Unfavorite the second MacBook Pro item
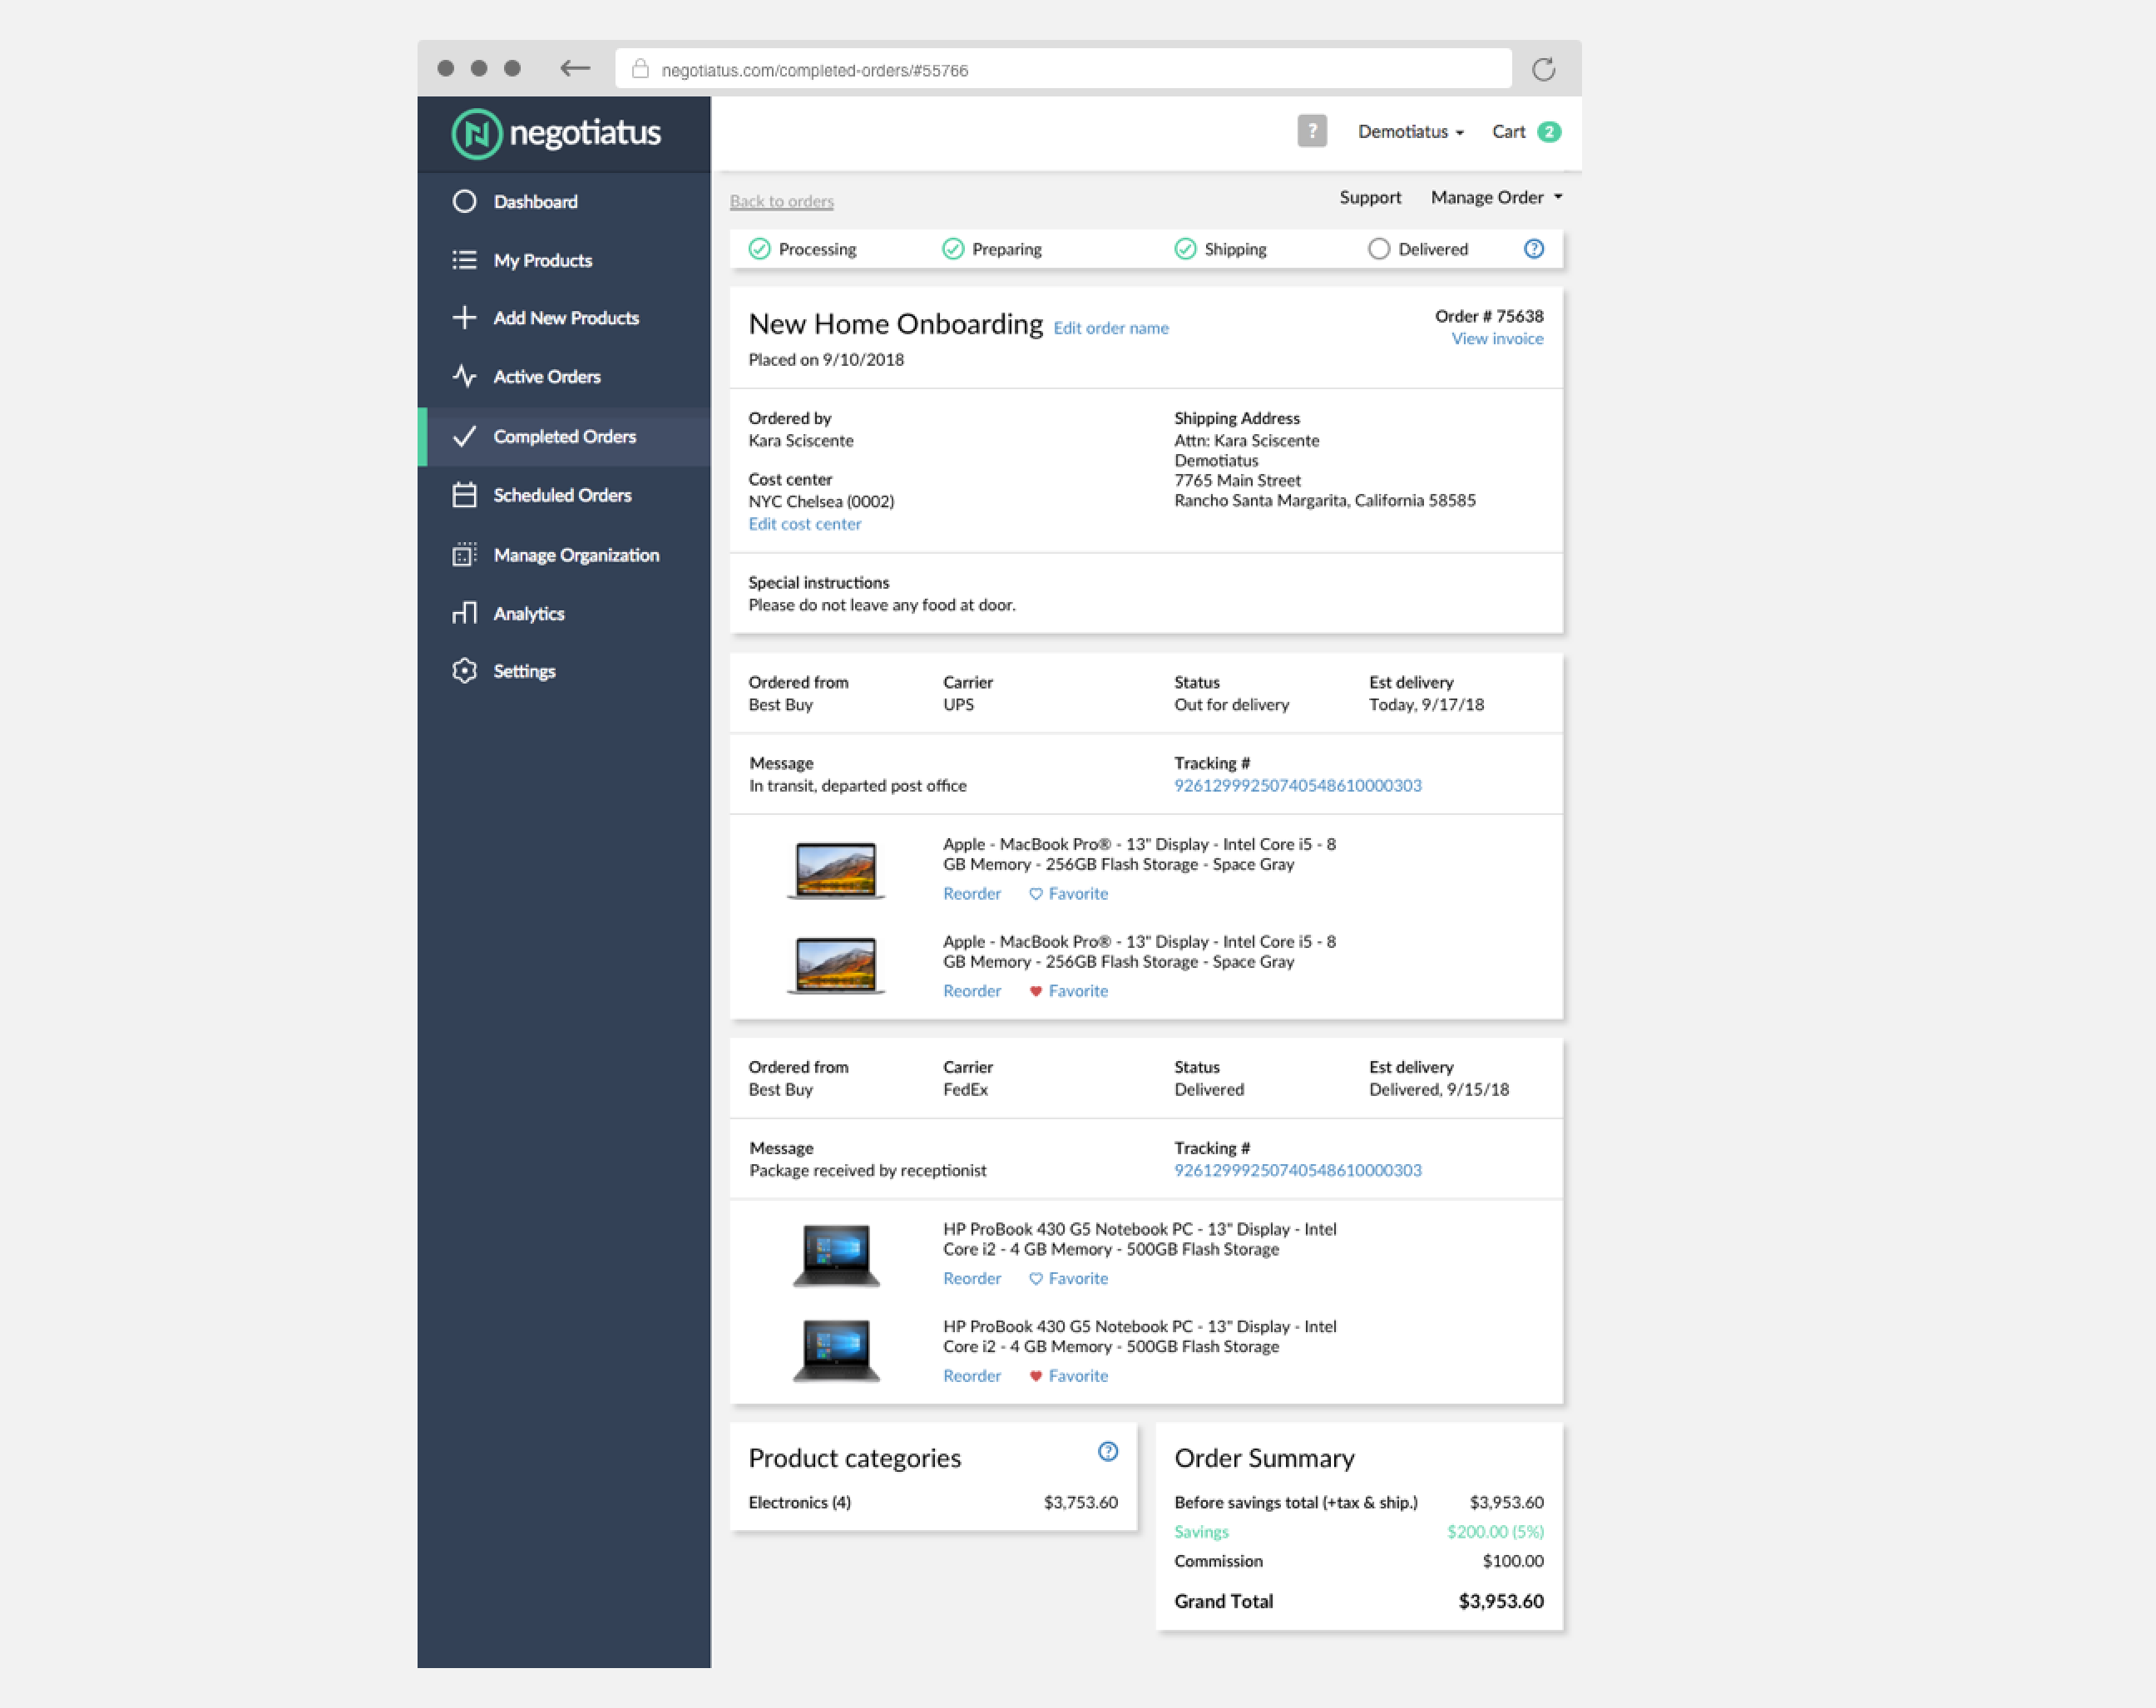 (1035, 991)
